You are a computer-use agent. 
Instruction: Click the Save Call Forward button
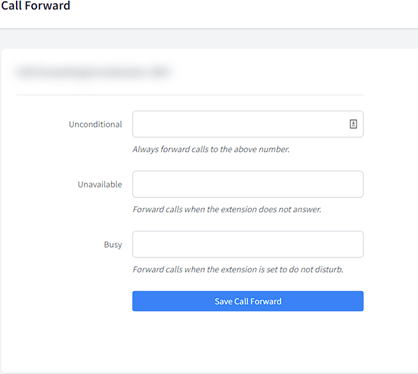click(x=248, y=301)
